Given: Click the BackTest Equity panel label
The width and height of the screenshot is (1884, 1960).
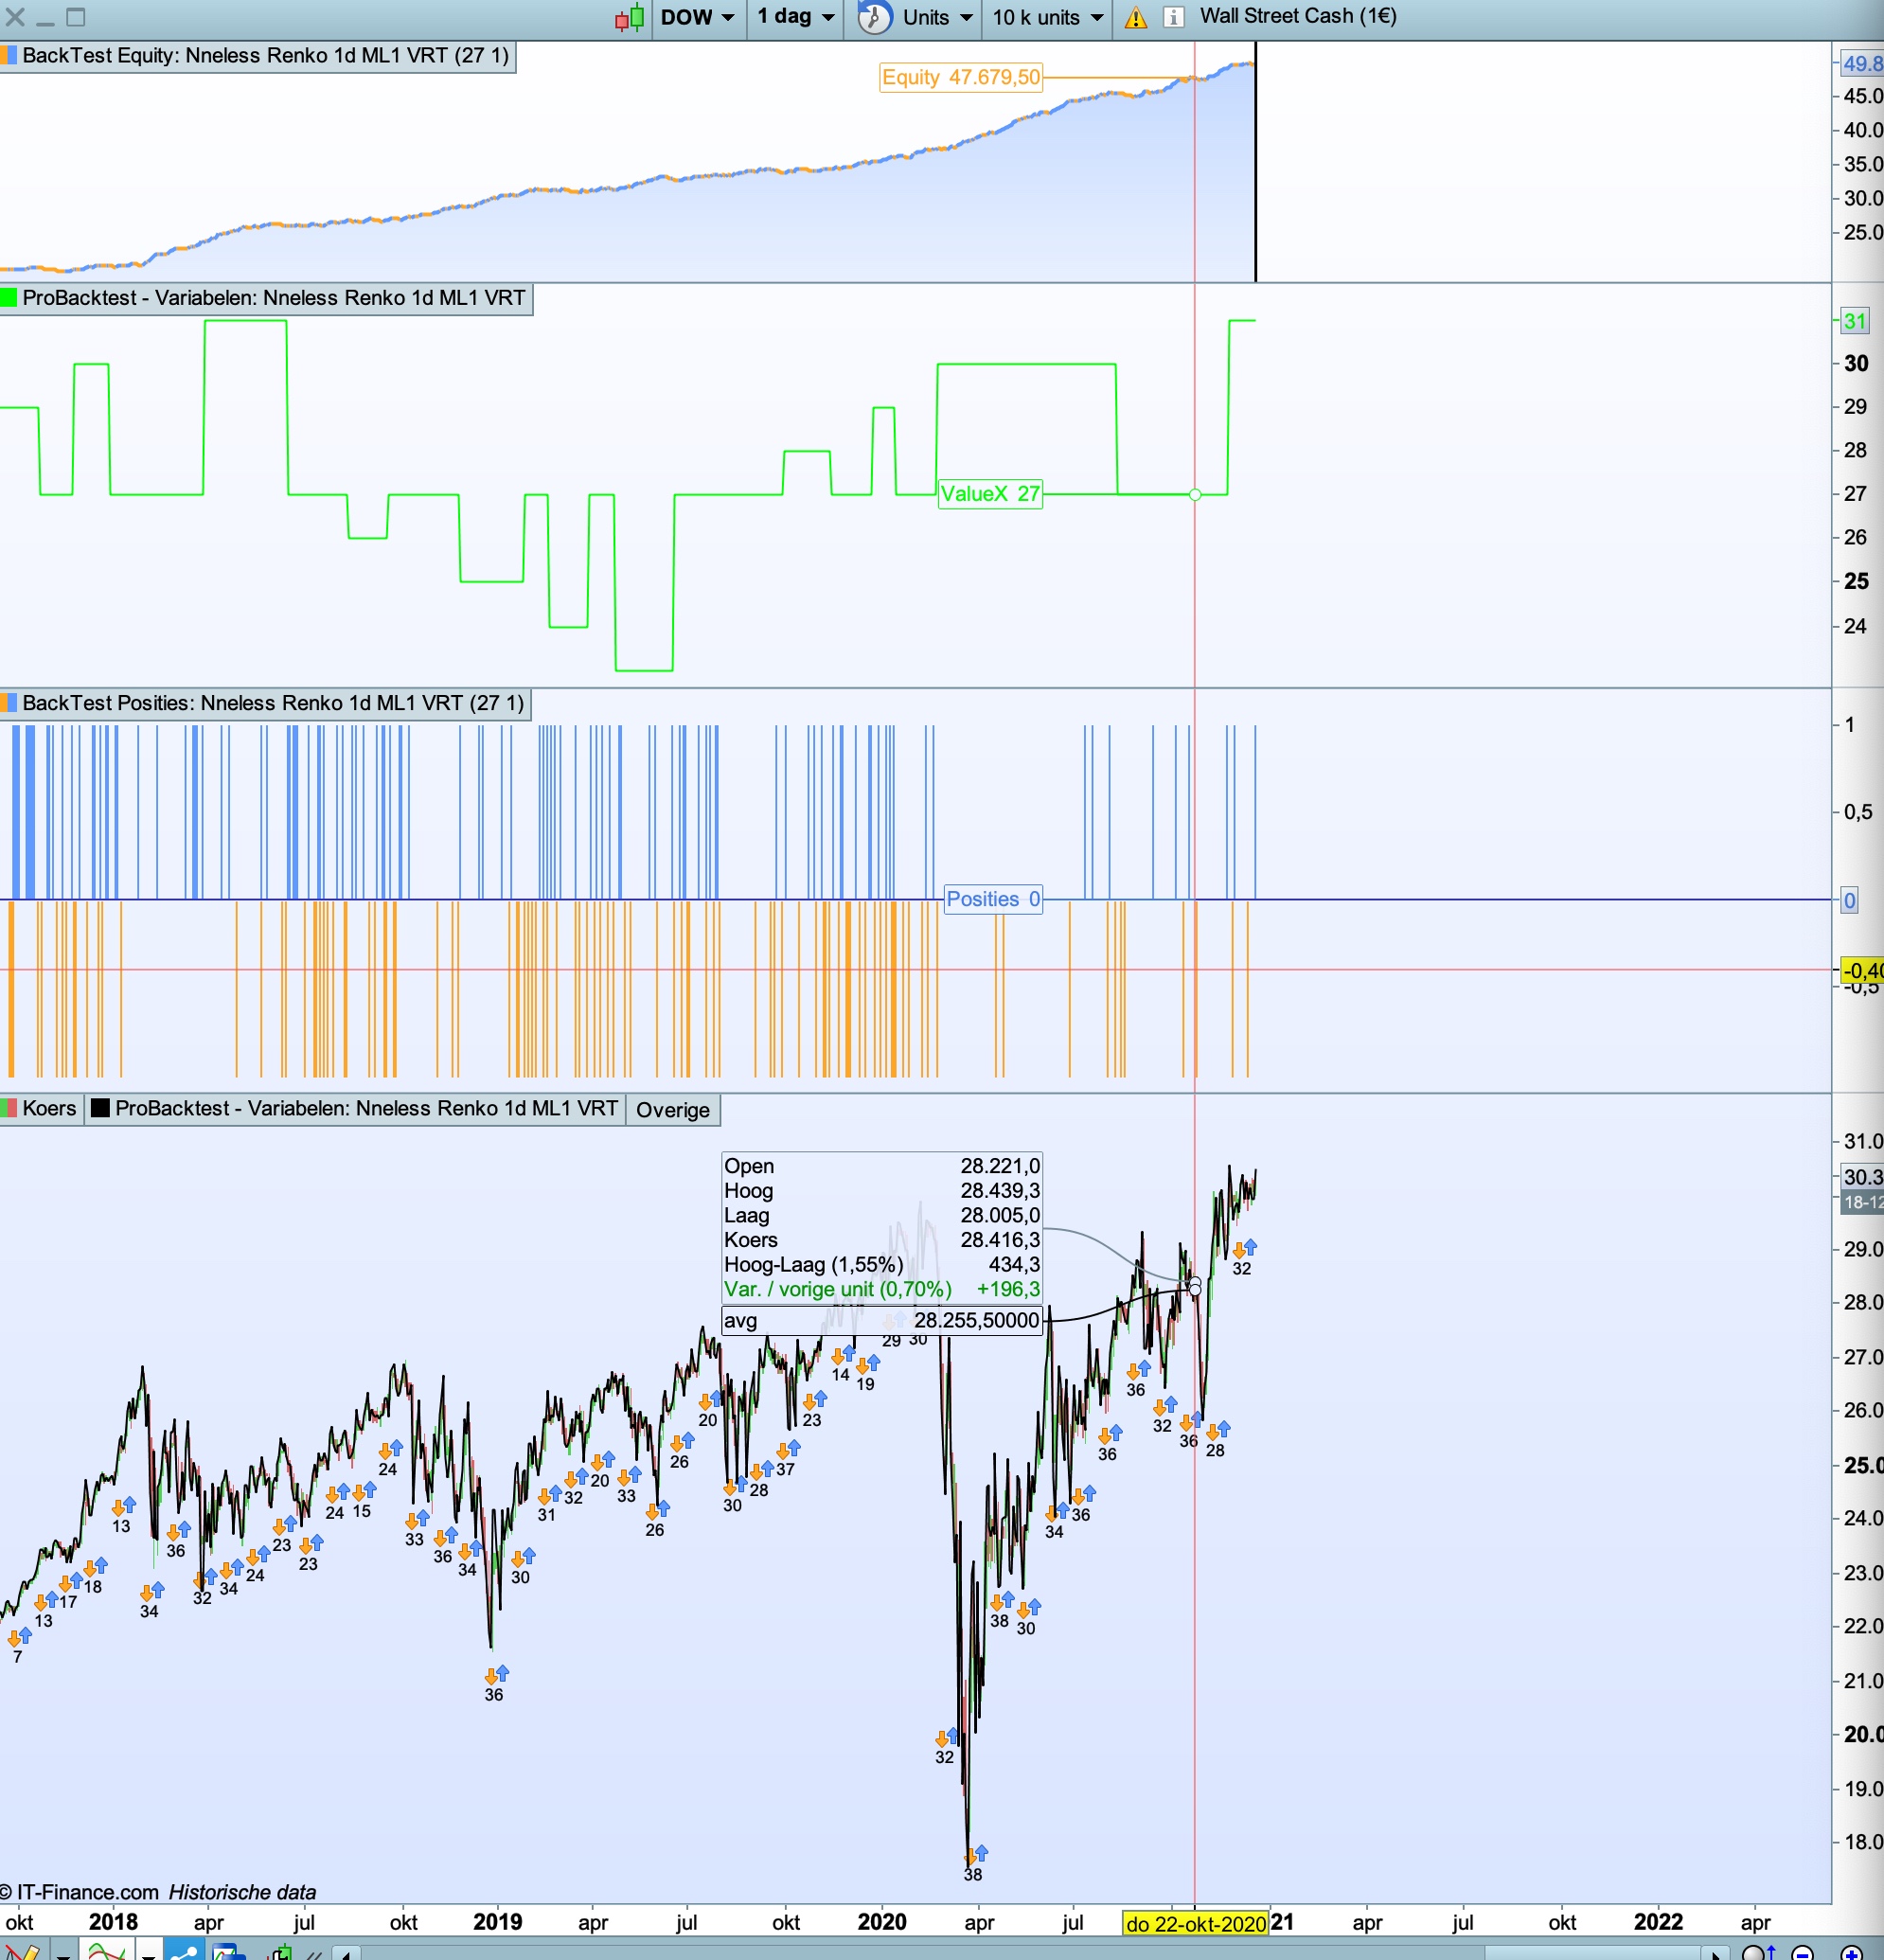Looking at the screenshot, I should point(264,56).
